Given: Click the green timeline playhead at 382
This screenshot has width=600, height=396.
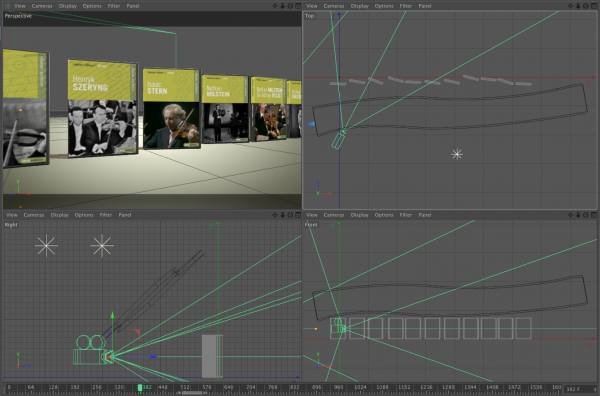Looking at the screenshot, I should coord(140,388).
